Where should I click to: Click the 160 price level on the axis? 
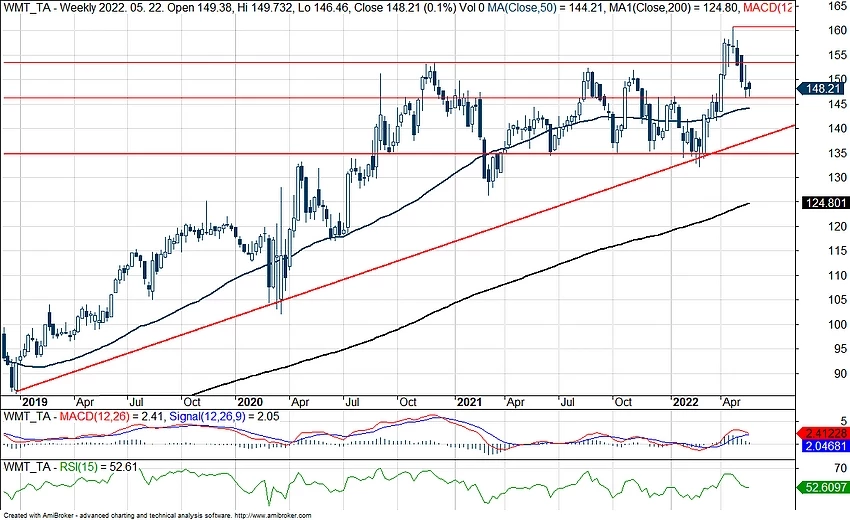[838, 30]
